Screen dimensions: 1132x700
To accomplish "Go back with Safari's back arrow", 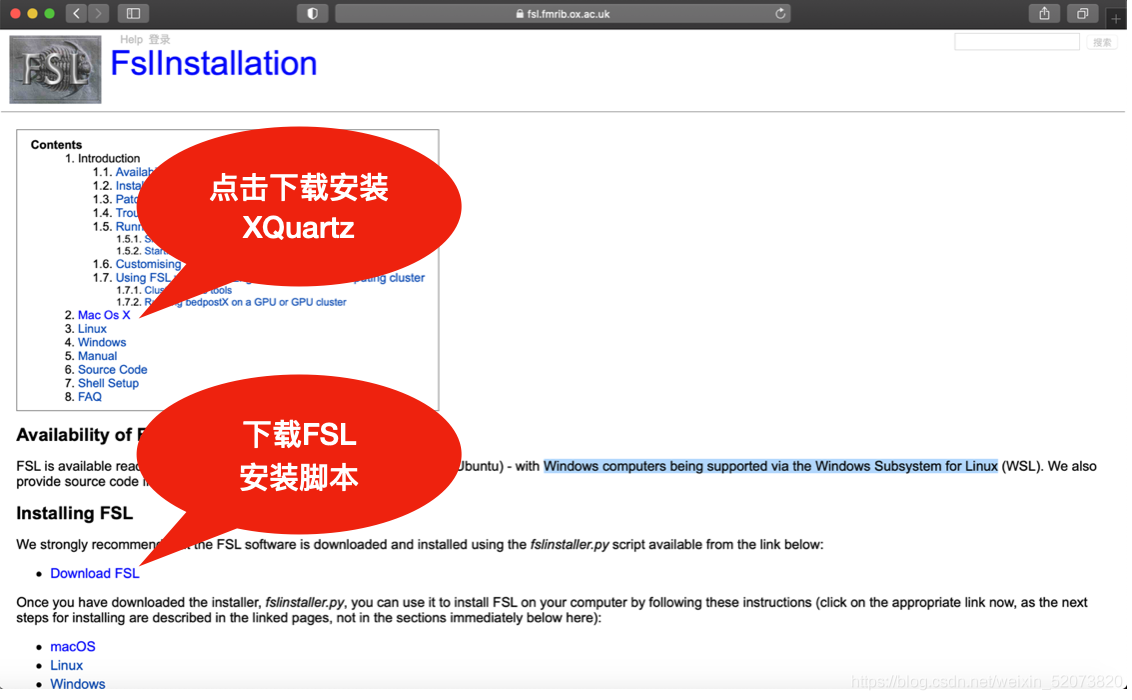I will [x=77, y=13].
